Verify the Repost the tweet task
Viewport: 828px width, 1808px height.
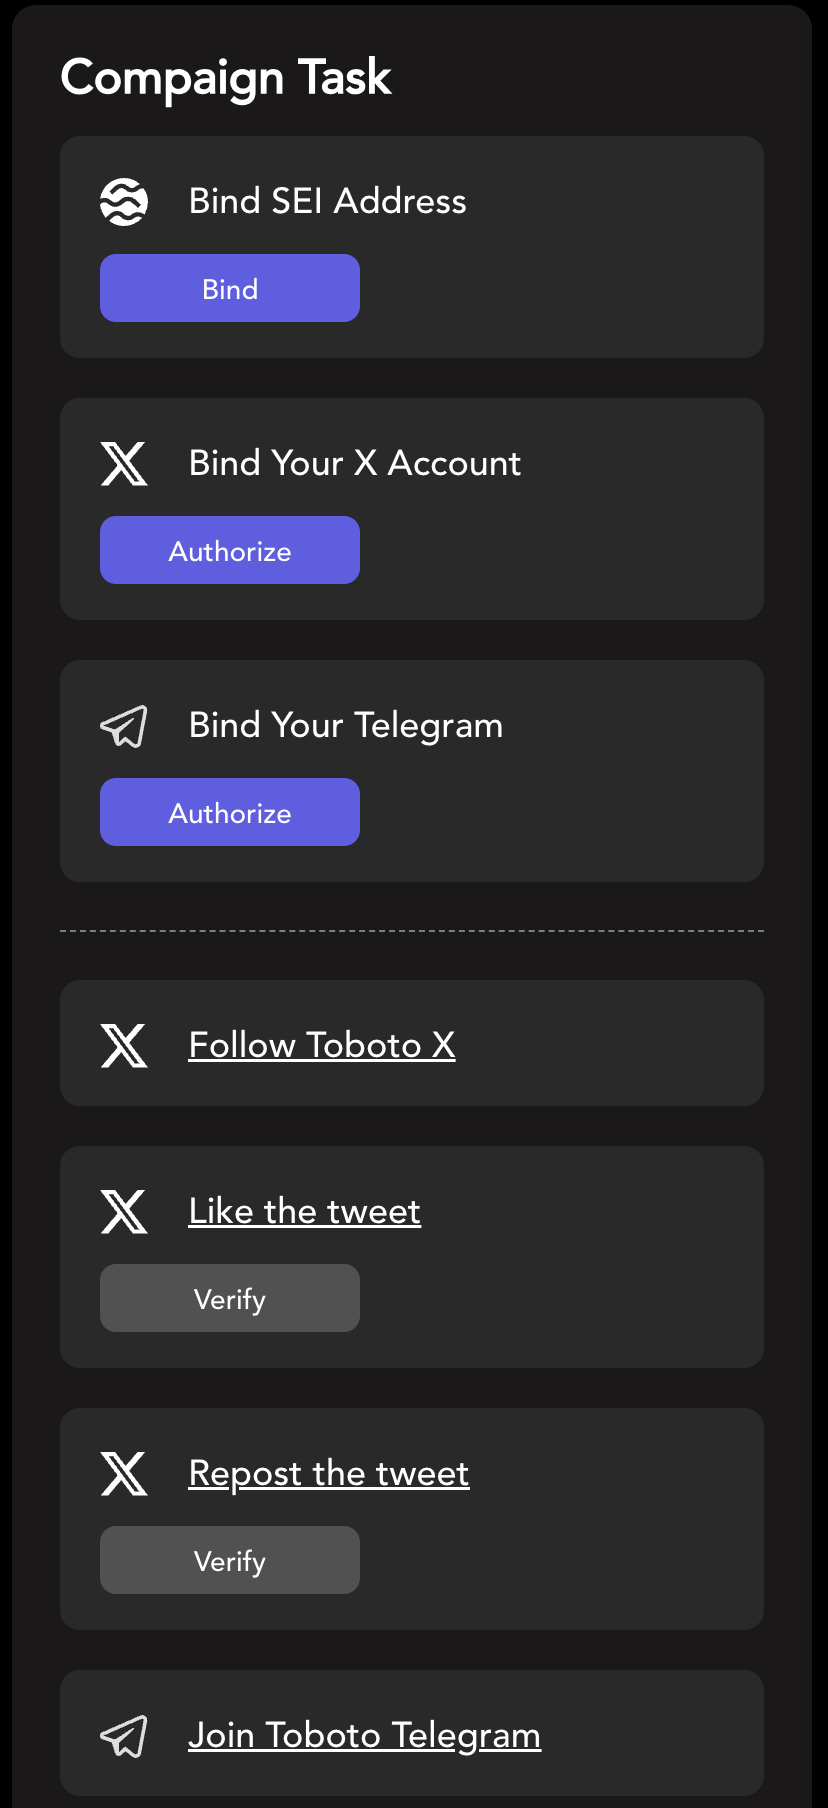[230, 1561]
